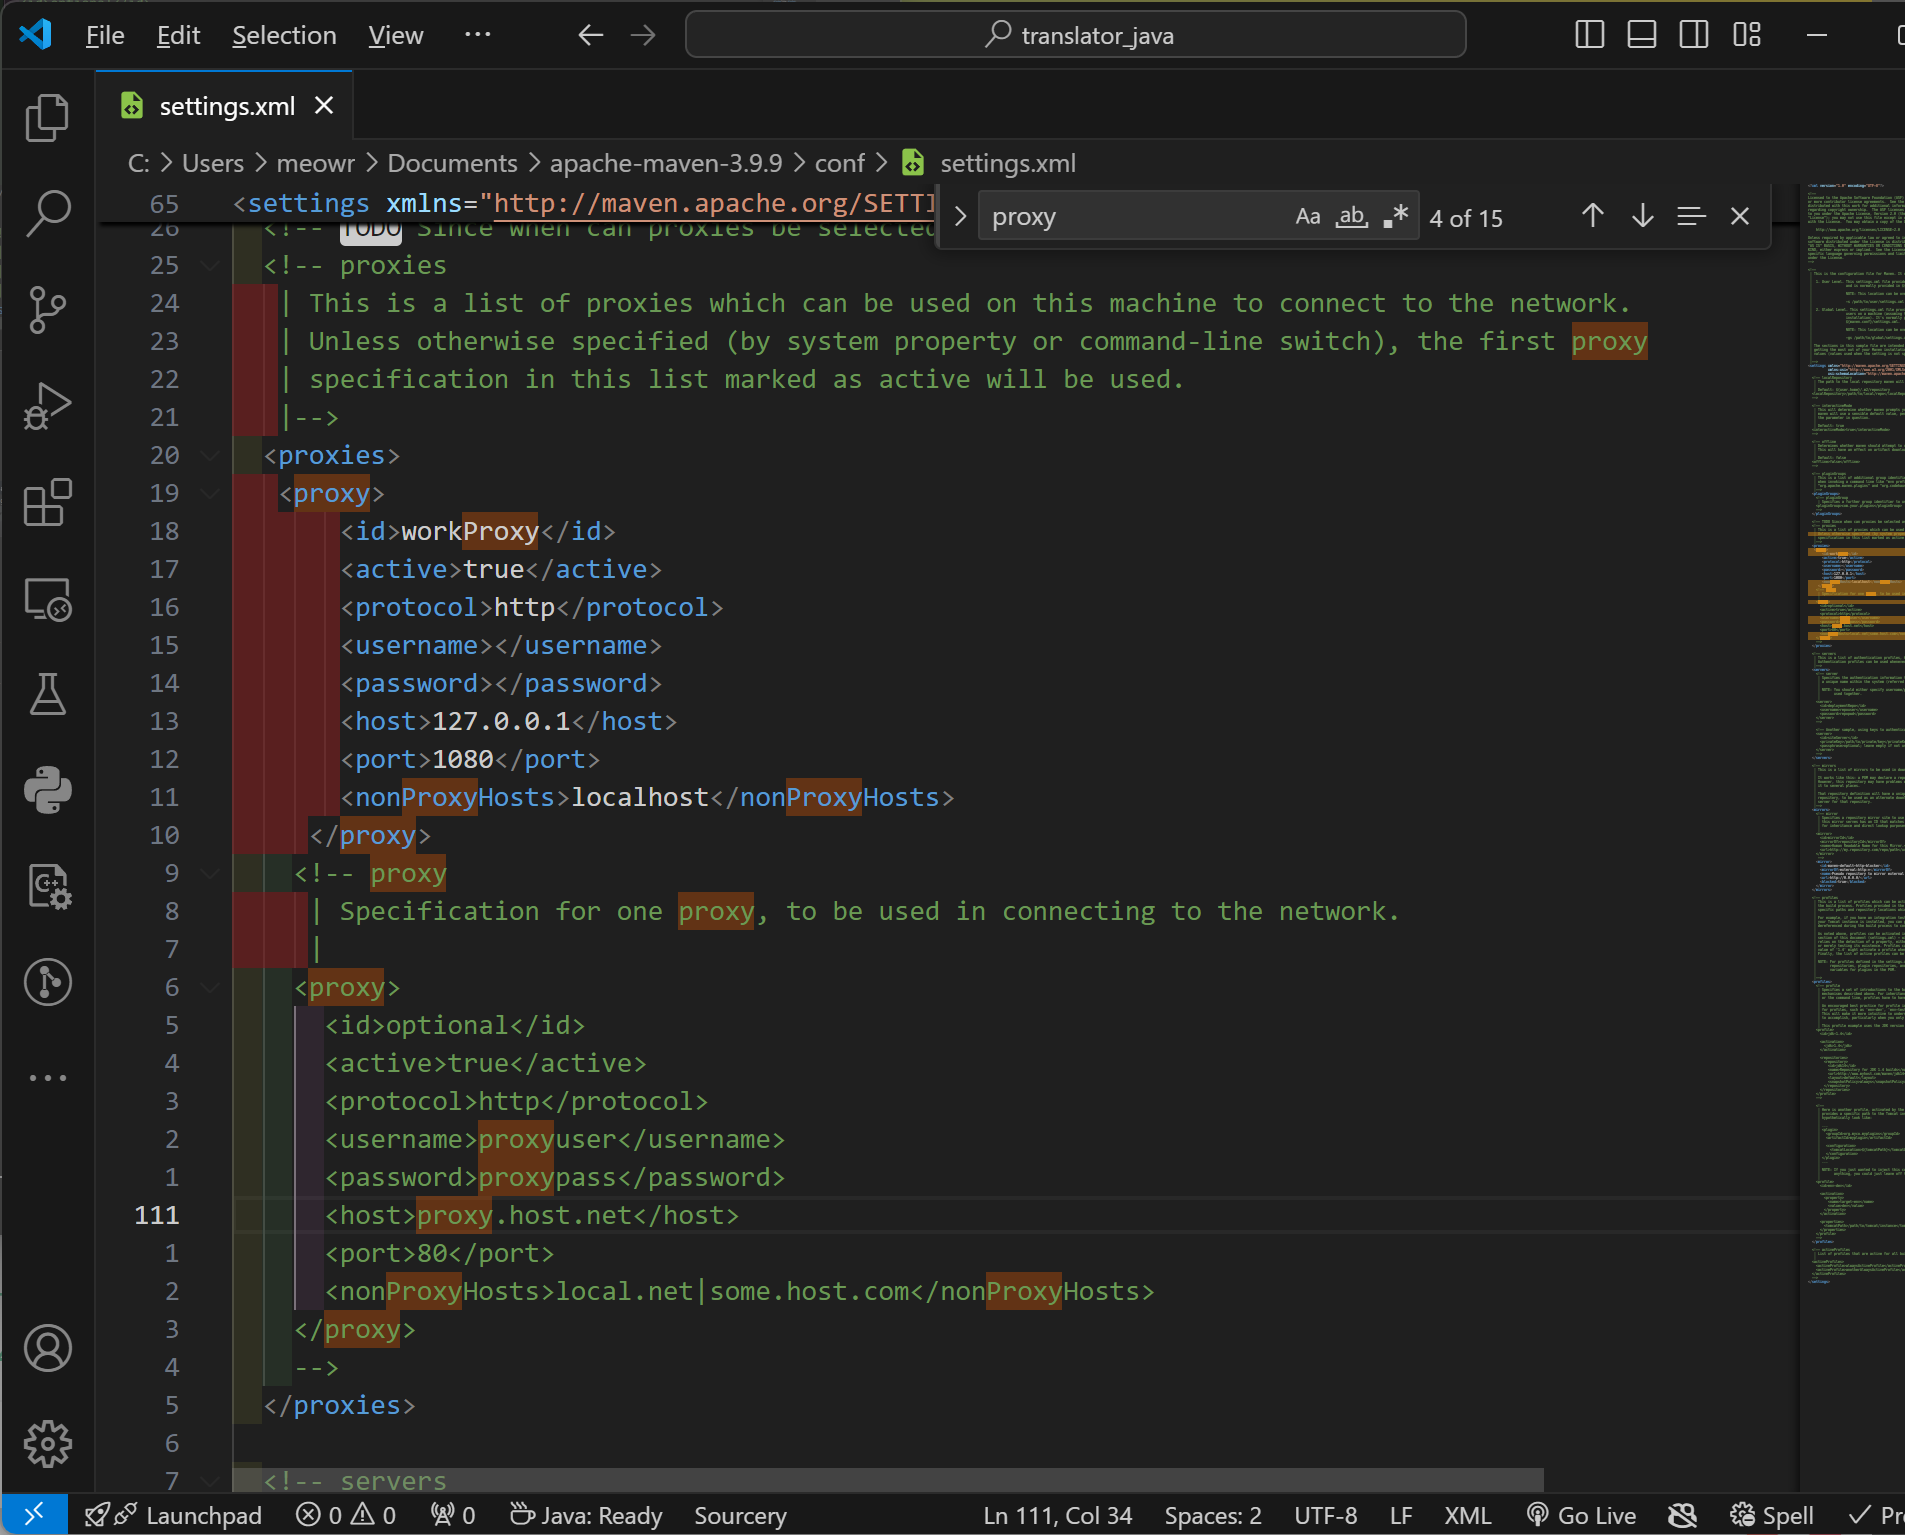Open the Python sidebar view

click(47, 790)
